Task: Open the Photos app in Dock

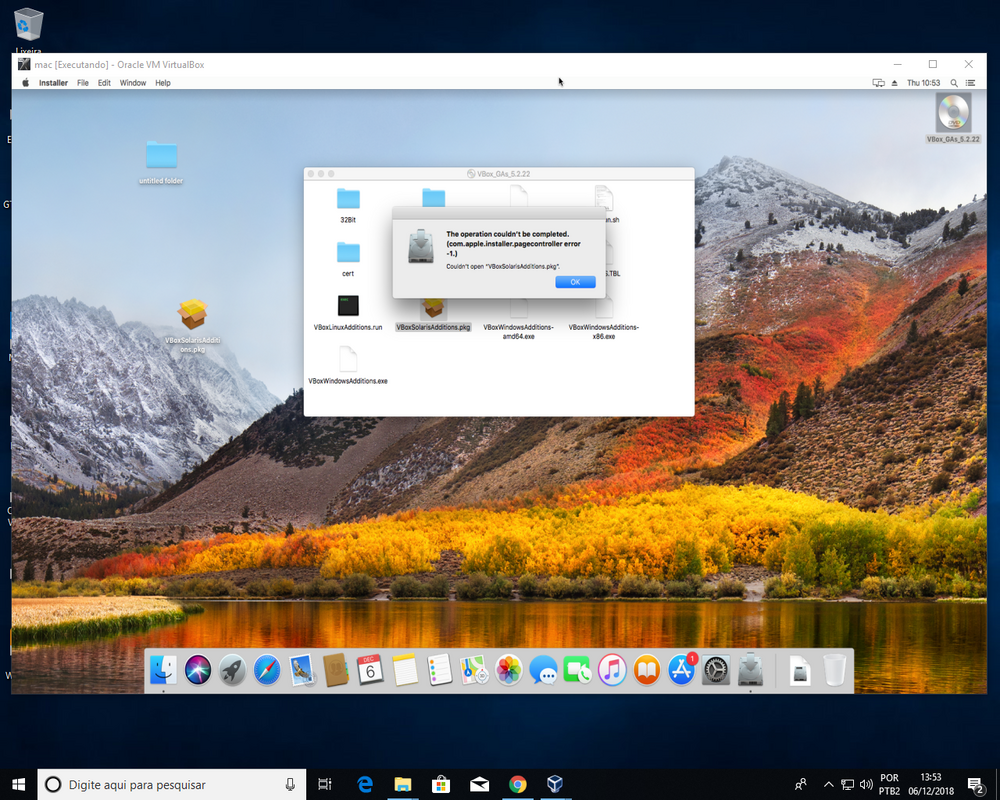Action: [509, 670]
